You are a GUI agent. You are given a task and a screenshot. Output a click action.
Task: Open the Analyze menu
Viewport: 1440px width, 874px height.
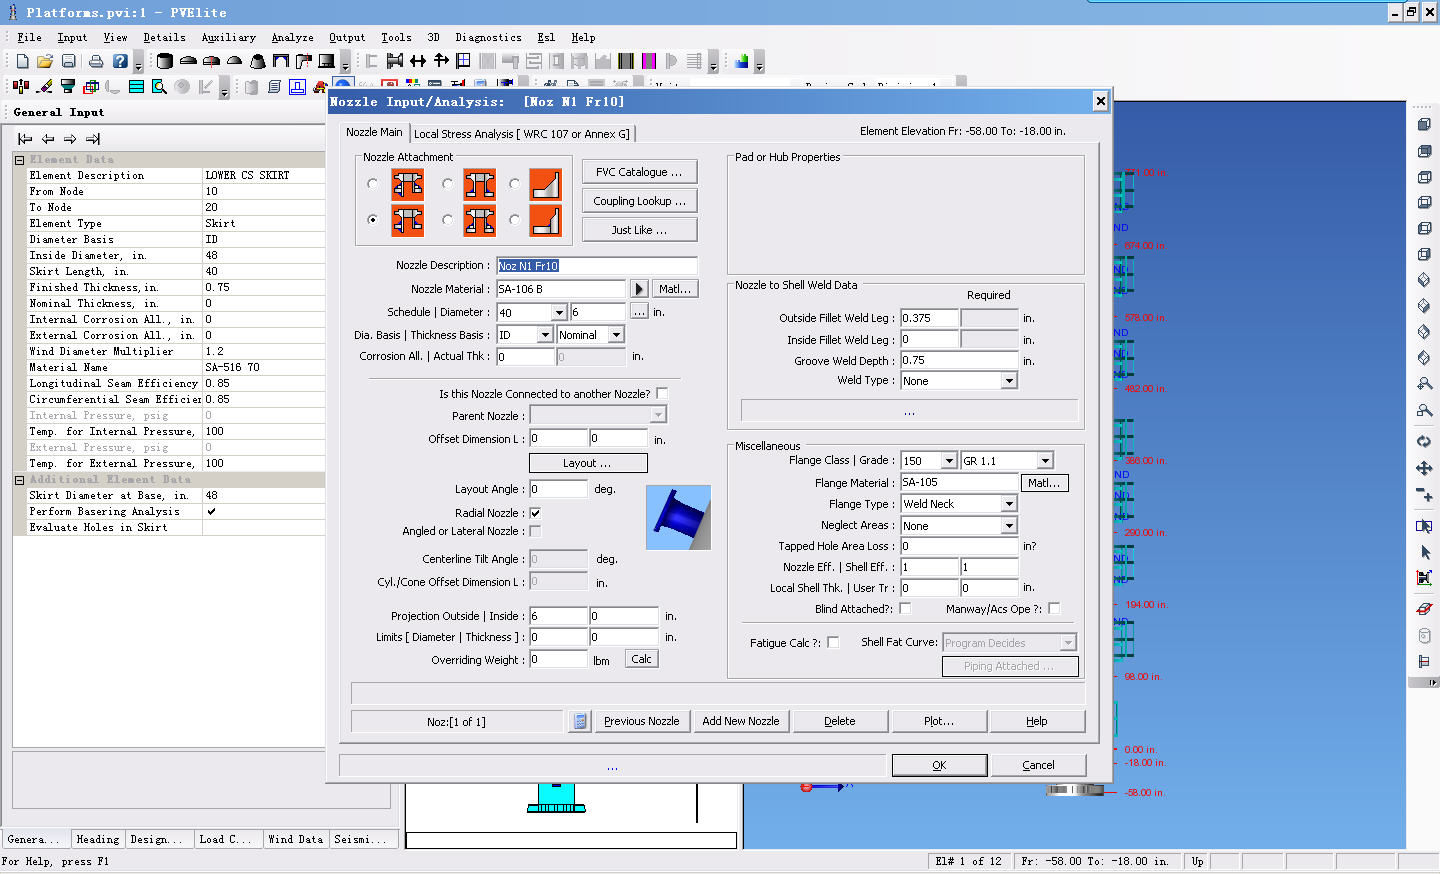[292, 37]
